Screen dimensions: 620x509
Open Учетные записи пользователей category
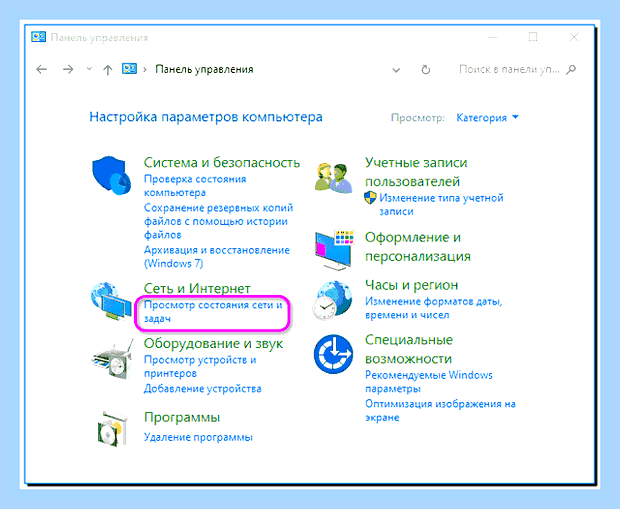(x=416, y=172)
